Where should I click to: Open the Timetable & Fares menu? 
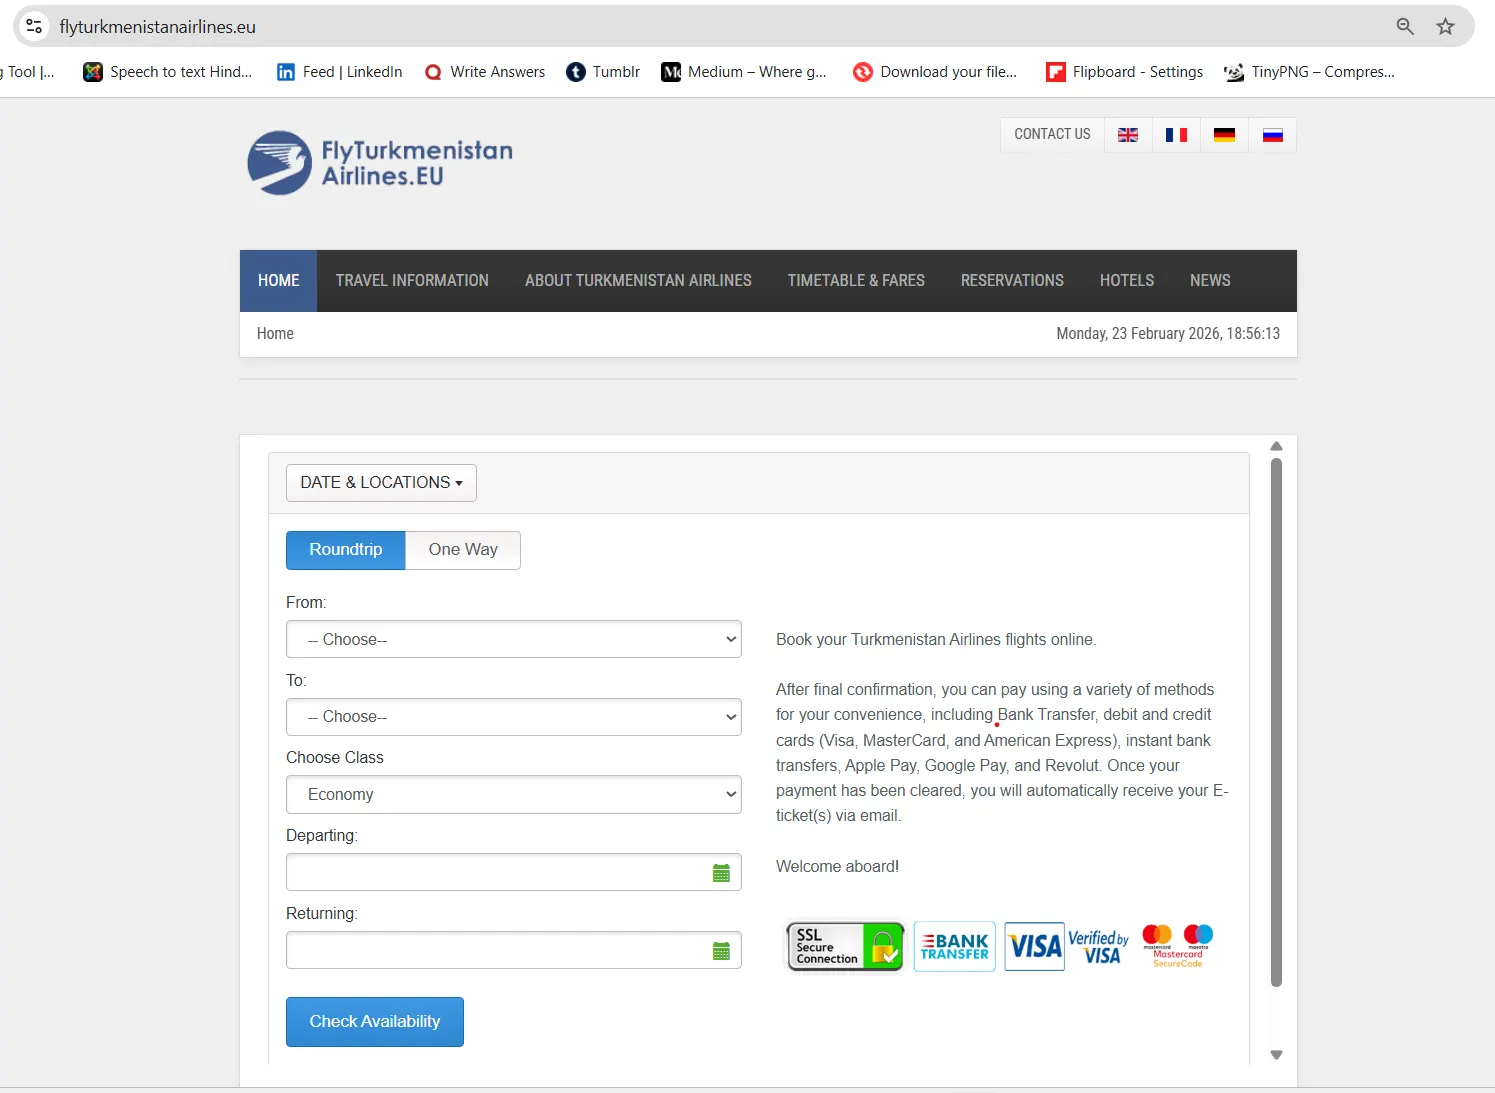(856, 281)
